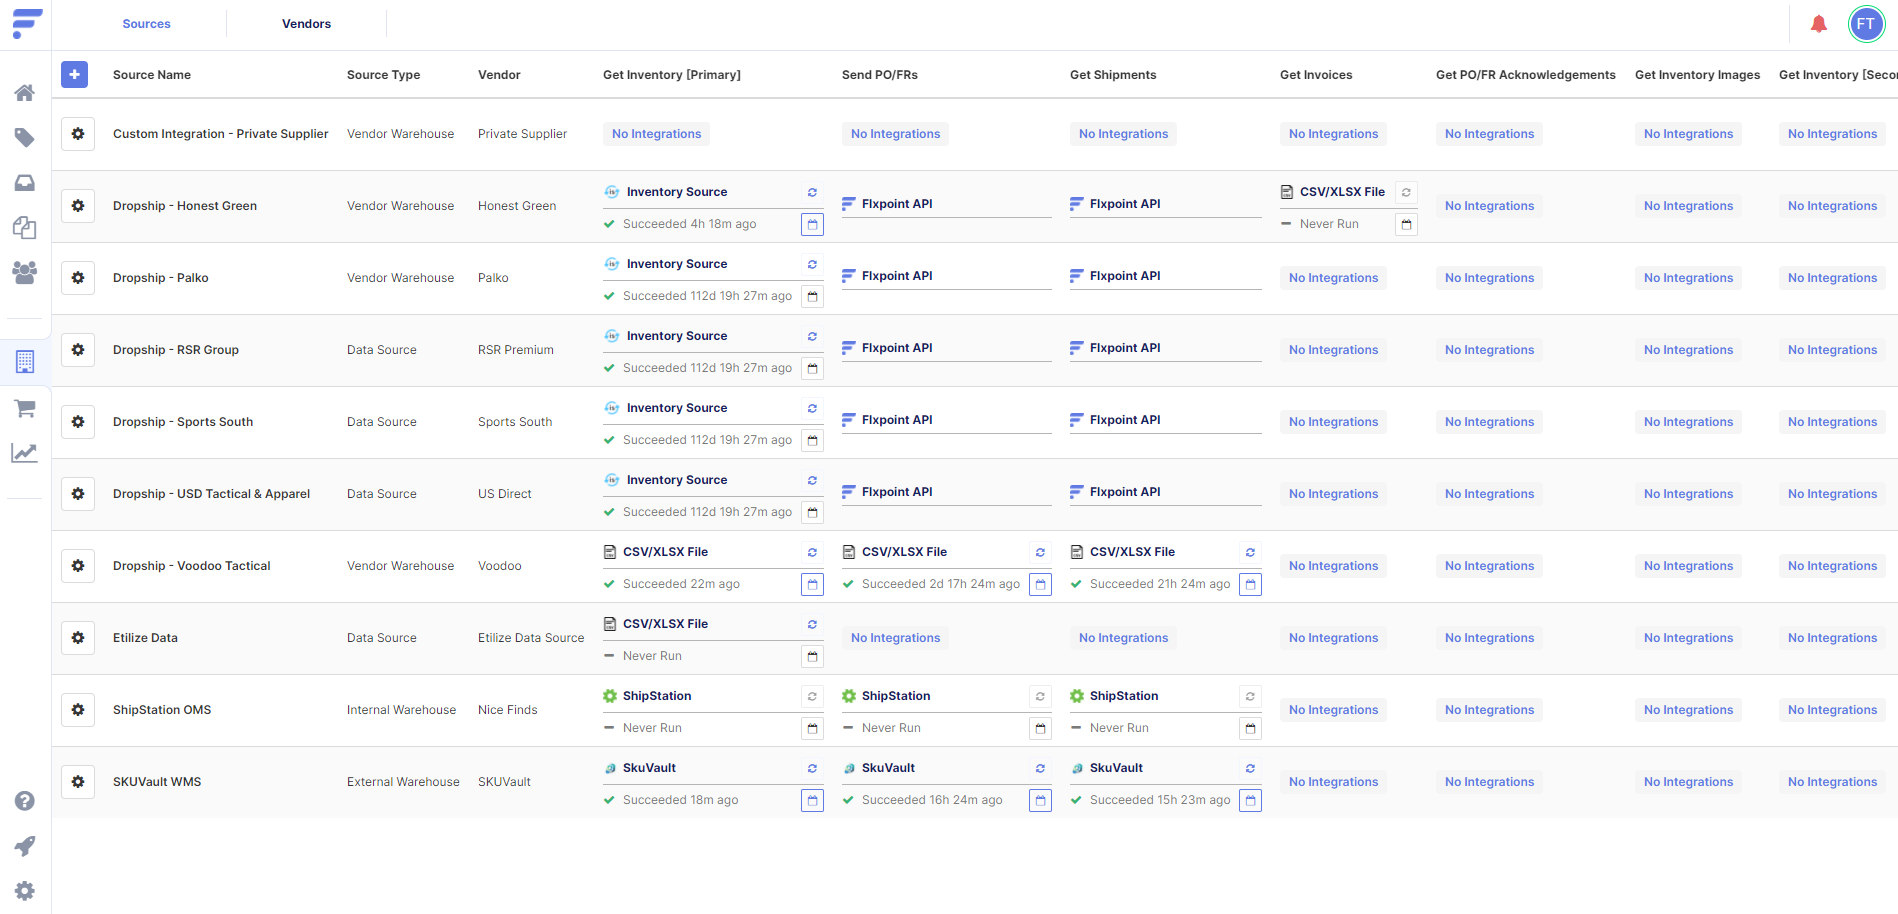Refresh Inventory Source for Dropship - Honest Green
This screenshot has width=1898, height=914.
pyautogui.click(x=812, y=192)
